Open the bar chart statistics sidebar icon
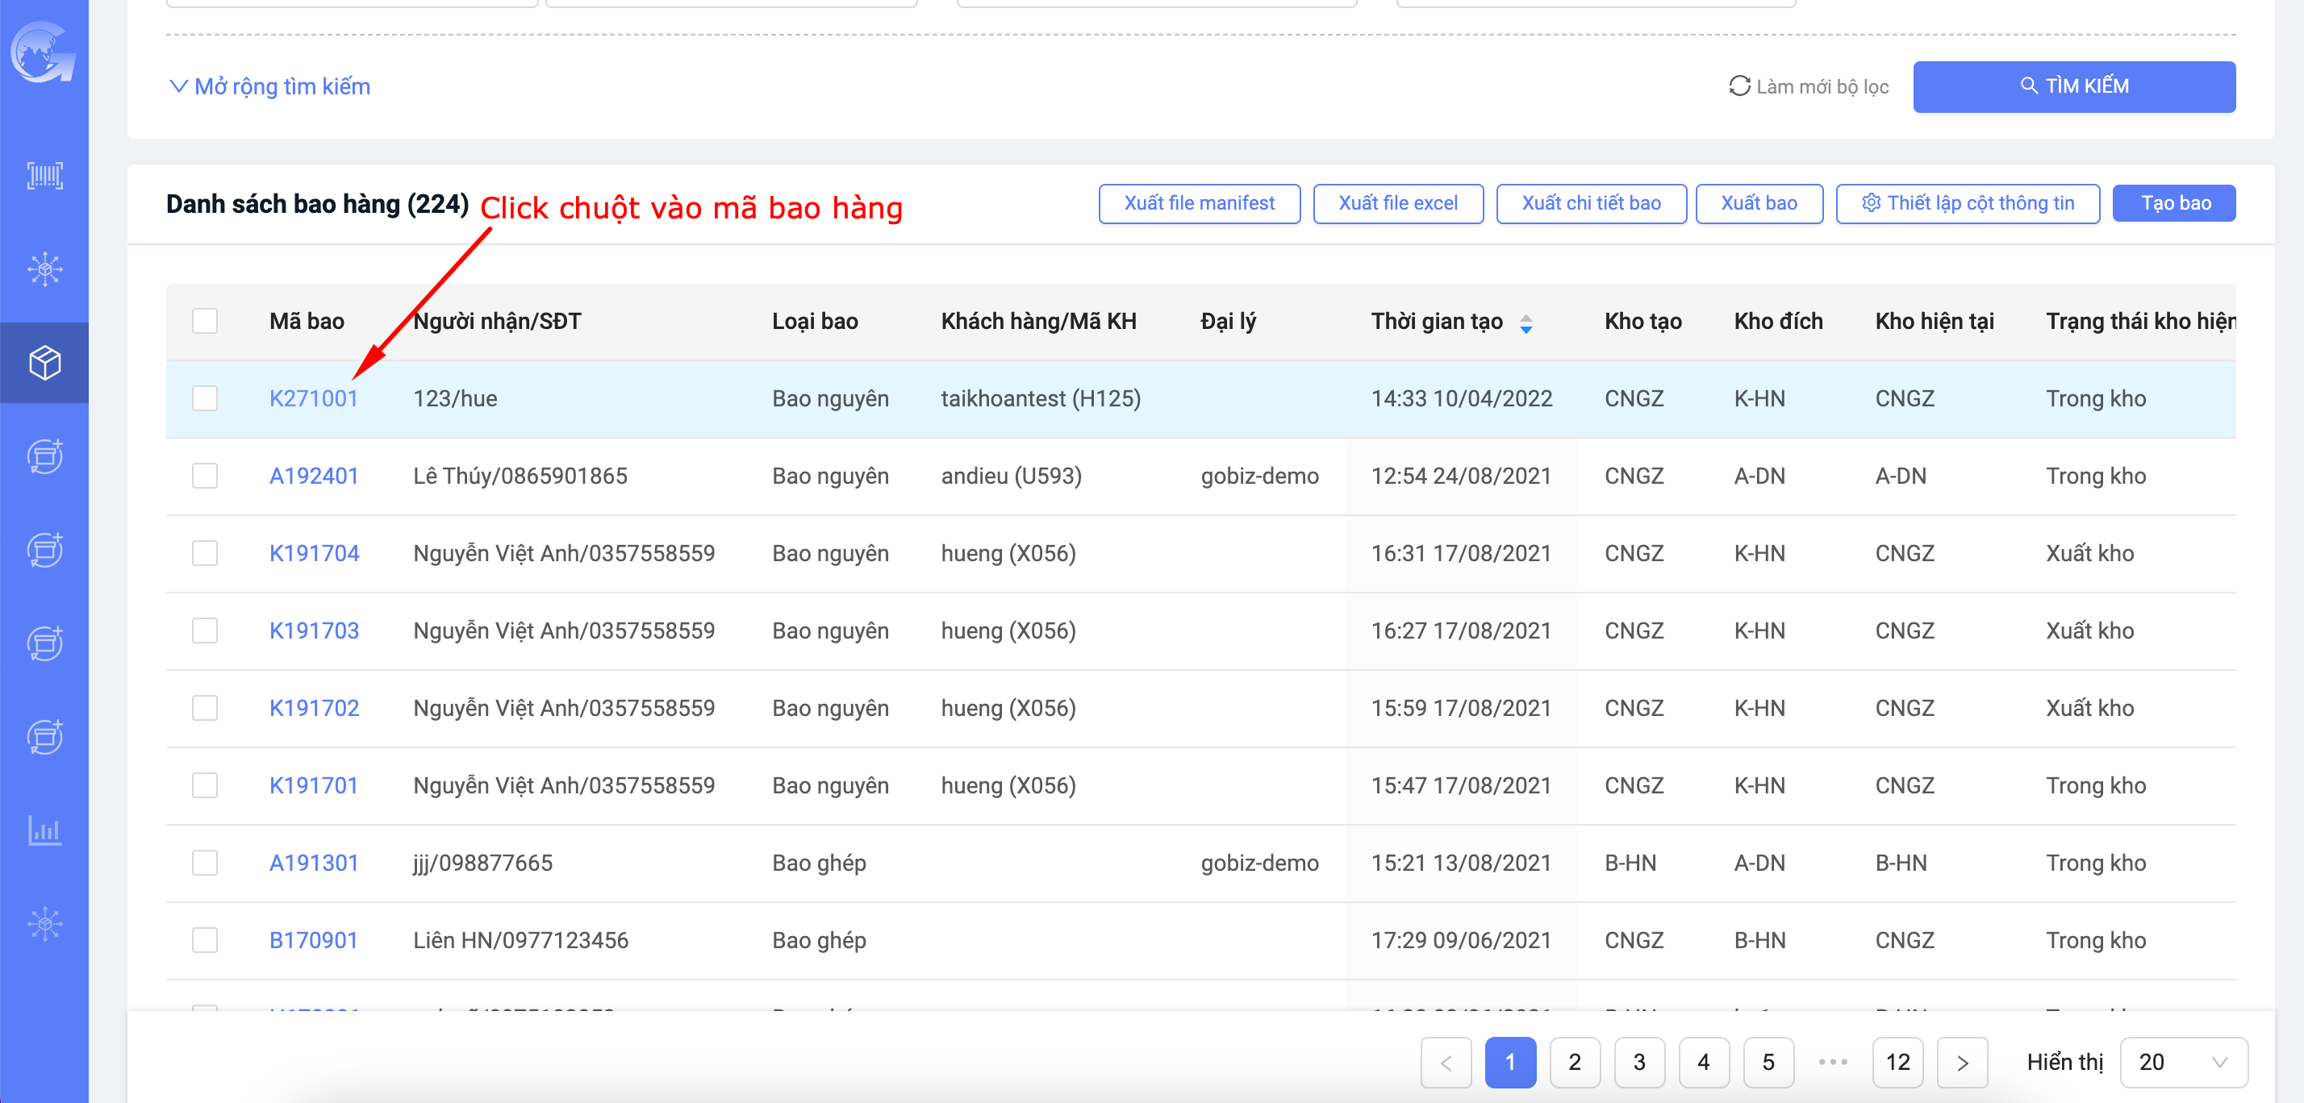 click(44, 830)
